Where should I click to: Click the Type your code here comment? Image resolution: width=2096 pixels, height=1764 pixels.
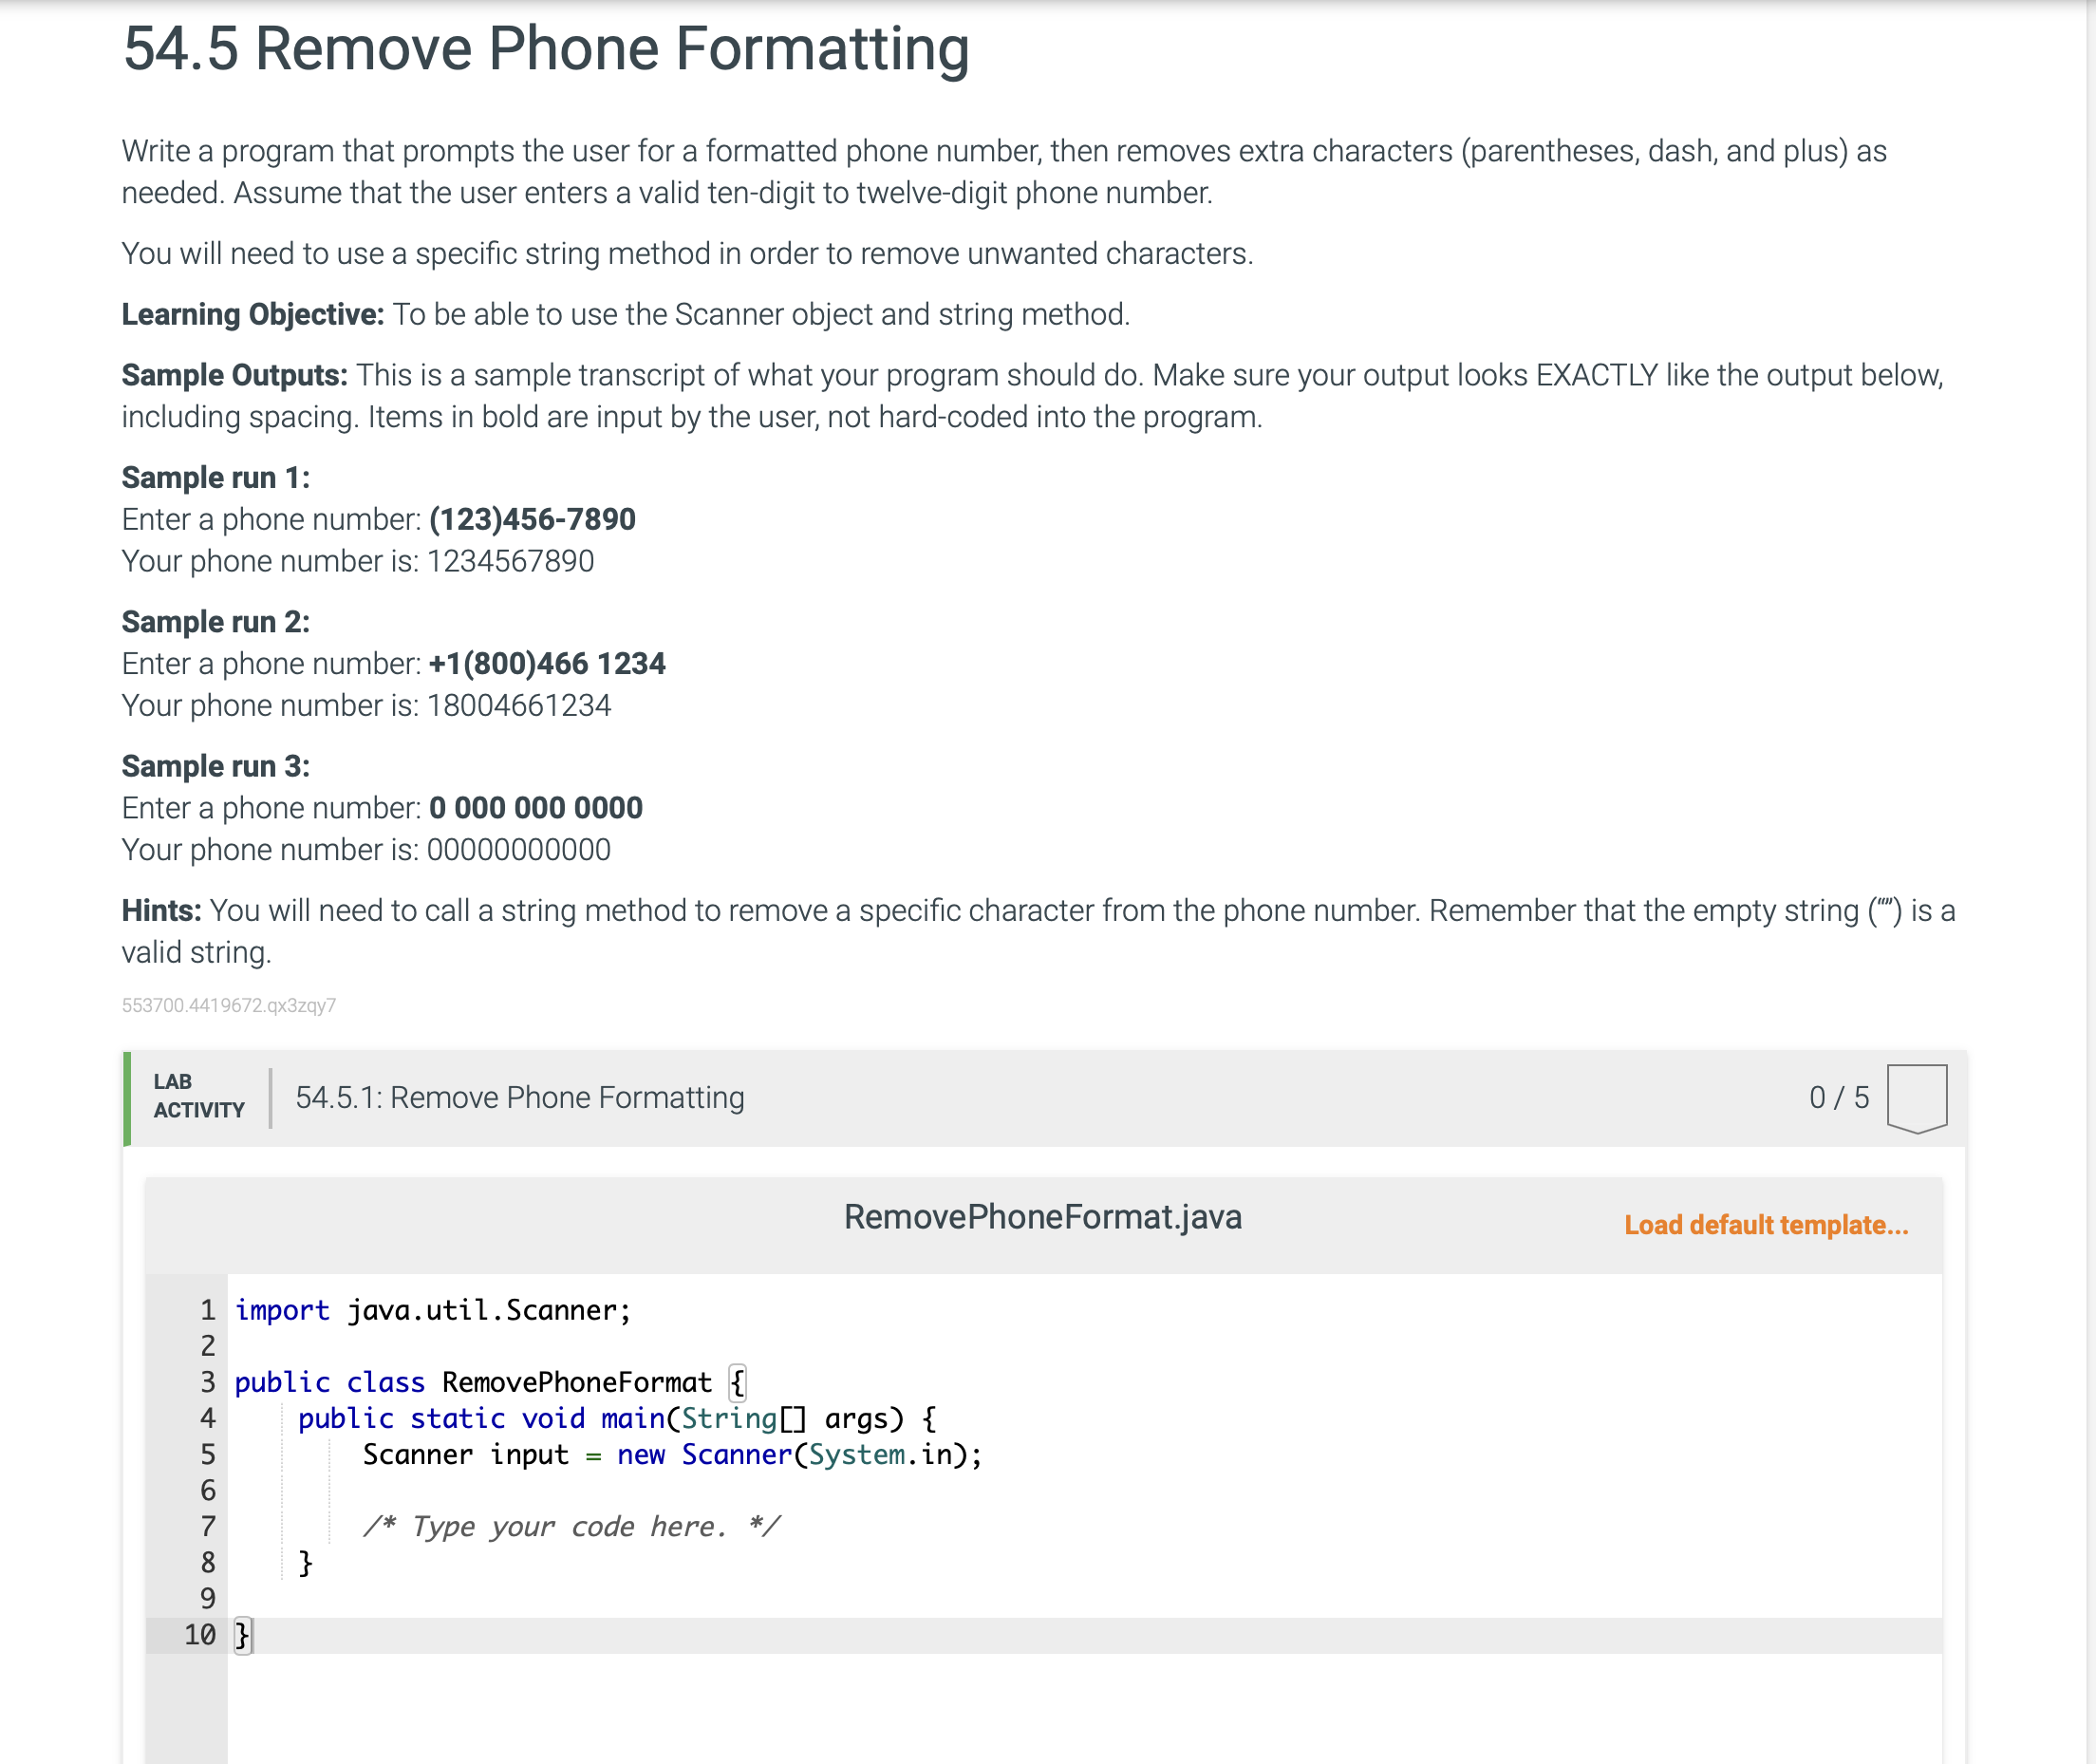(571, 1526)
